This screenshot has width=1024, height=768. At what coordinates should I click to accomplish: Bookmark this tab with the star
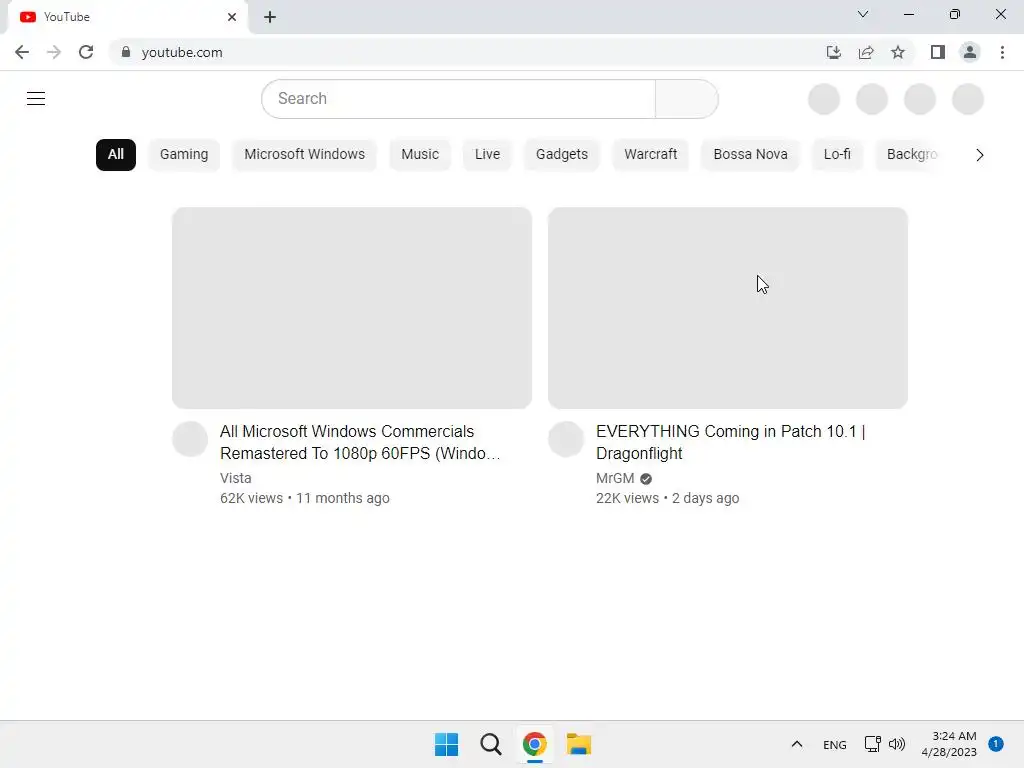(x=898, y=52)
